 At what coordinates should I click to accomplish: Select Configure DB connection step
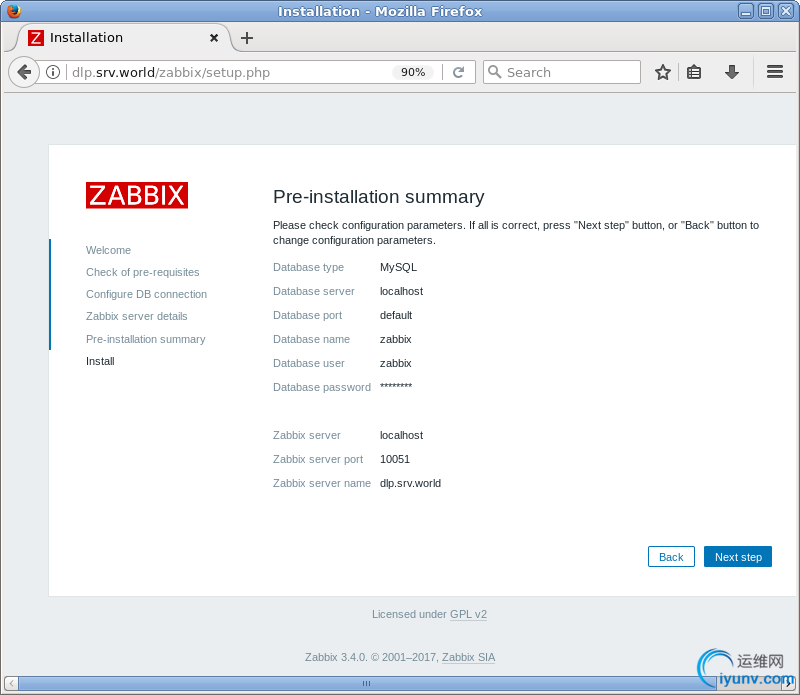(x=146, y=294)
